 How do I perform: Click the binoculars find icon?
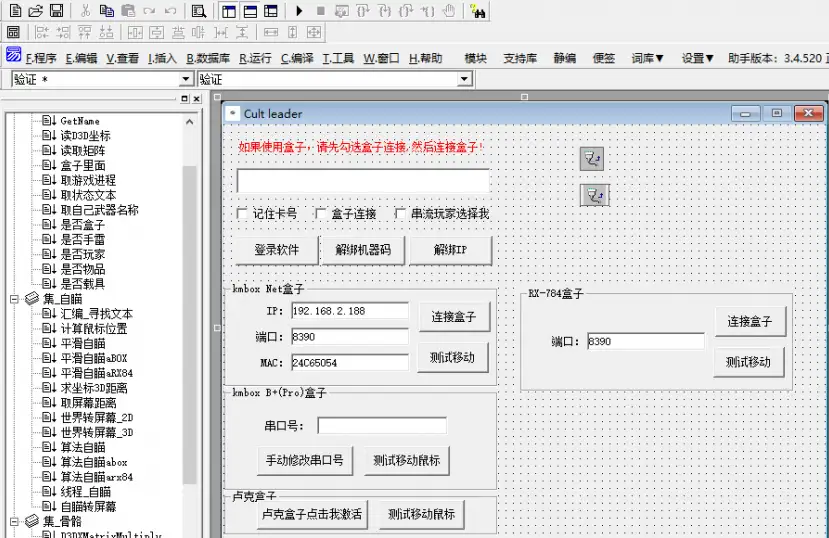[x=477, y=11]
